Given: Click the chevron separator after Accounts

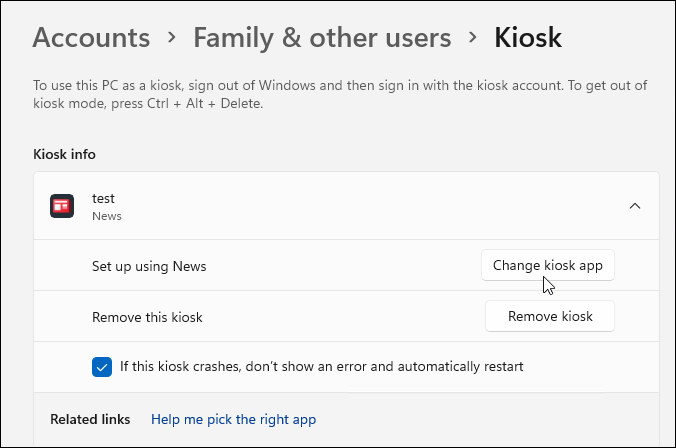Looking at the screenshot, I should coord(172,40).
